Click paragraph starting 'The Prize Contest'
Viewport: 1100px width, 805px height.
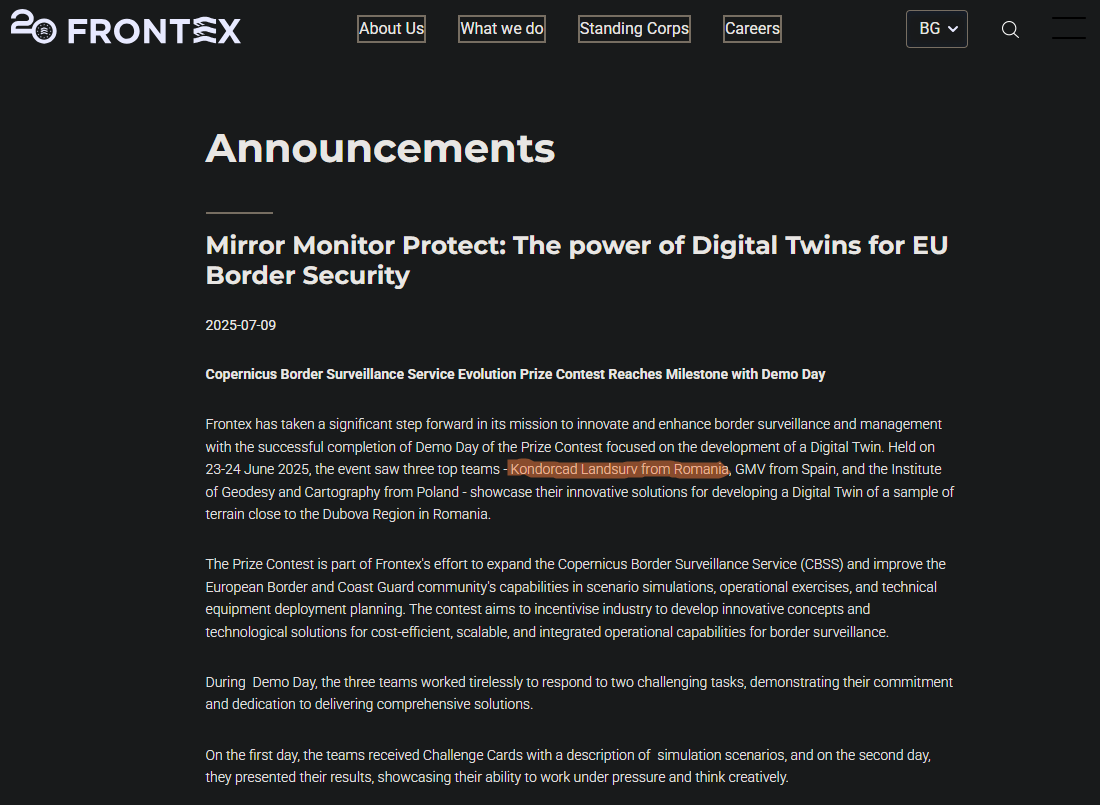click(x=575, y=598)
